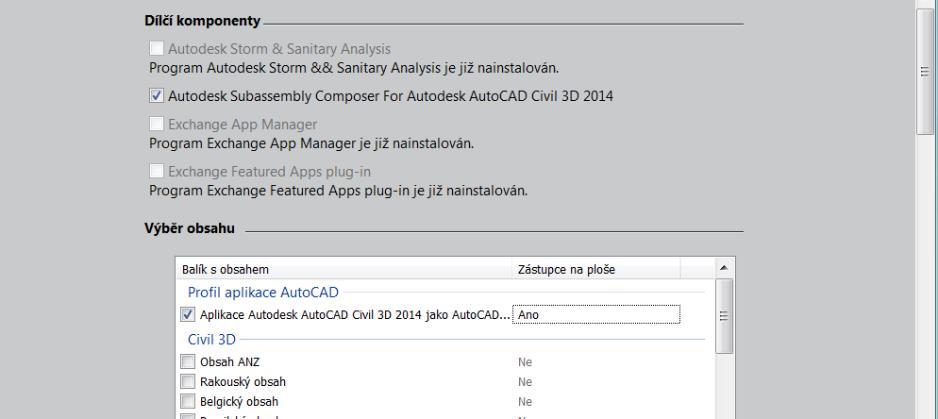Click the Exchange App Manager label
This screenshot has width=938, height=419.
[242, 125]
